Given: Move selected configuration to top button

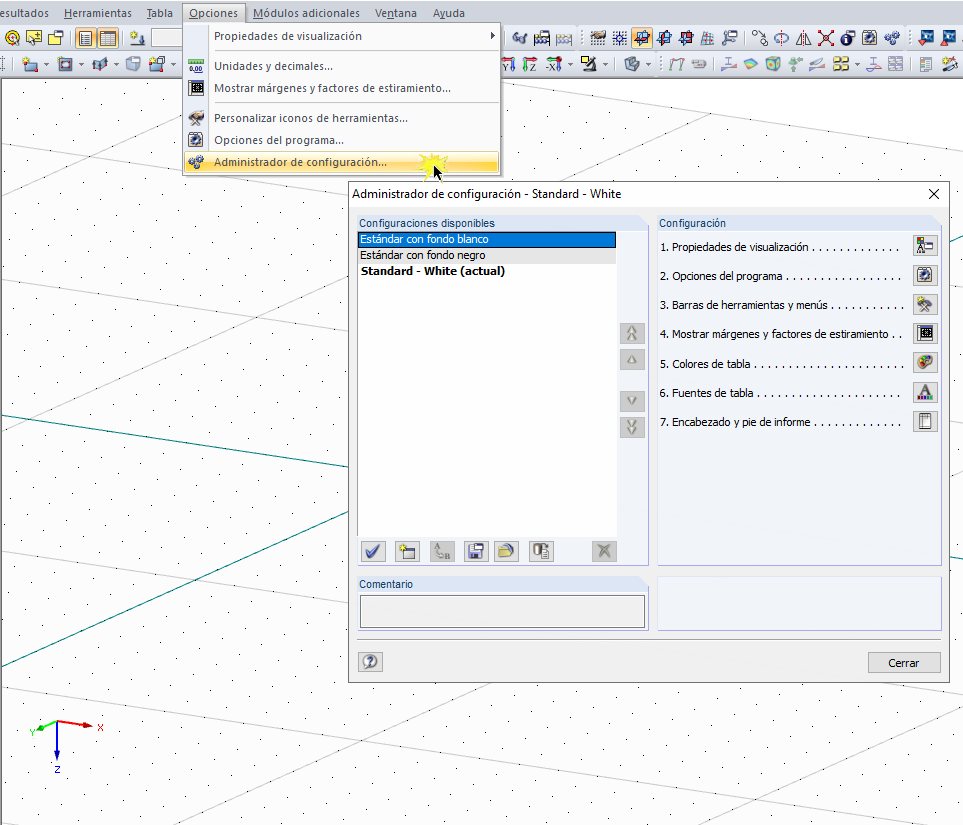Looking at the screenshot, I should [632, 334].
